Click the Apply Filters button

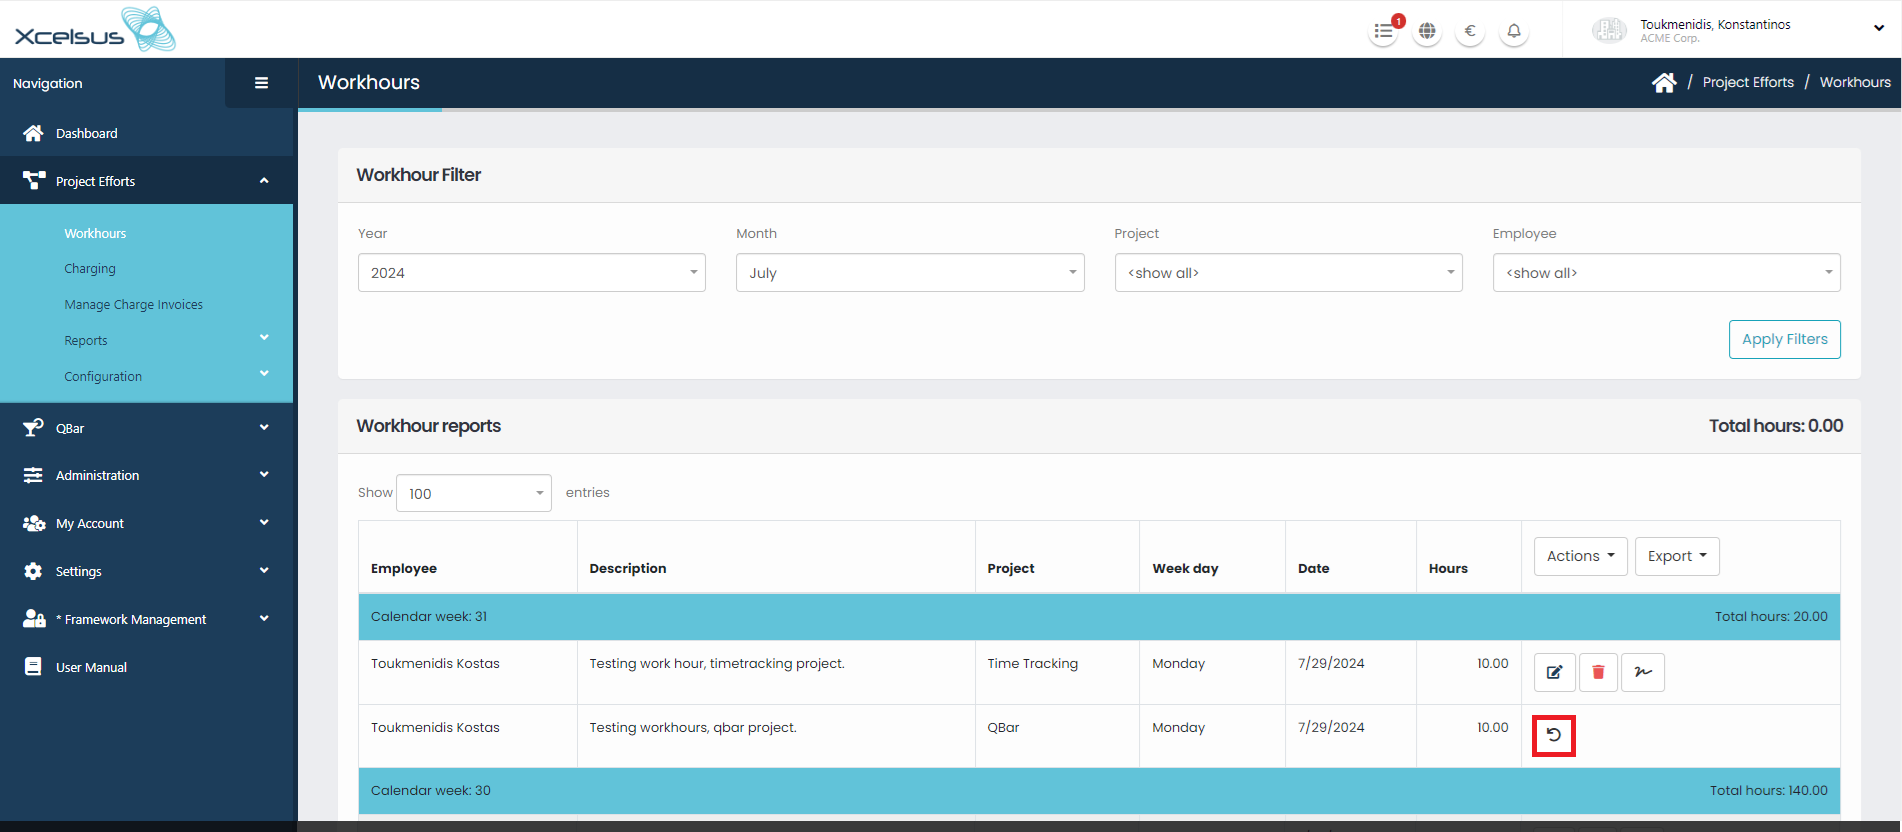point(1784,339)
